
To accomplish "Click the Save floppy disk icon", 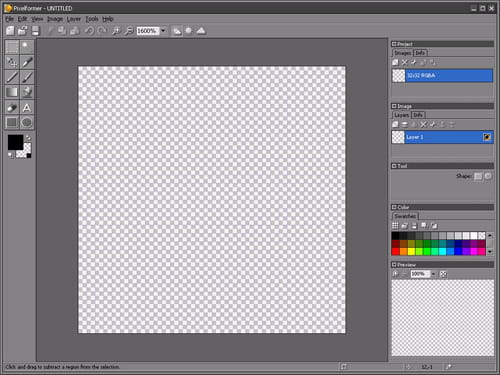I will (35, 31).
